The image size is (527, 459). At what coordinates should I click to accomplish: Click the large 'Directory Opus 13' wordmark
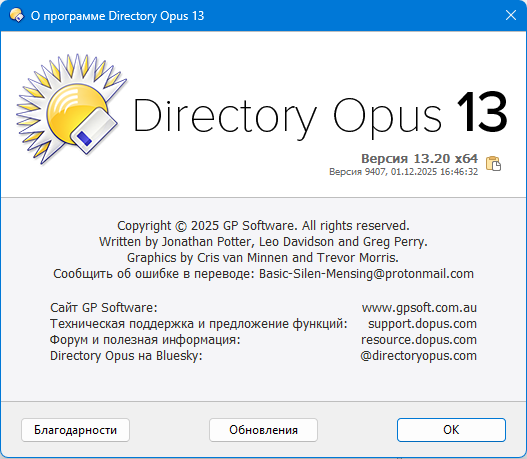(x=320, y=116)
